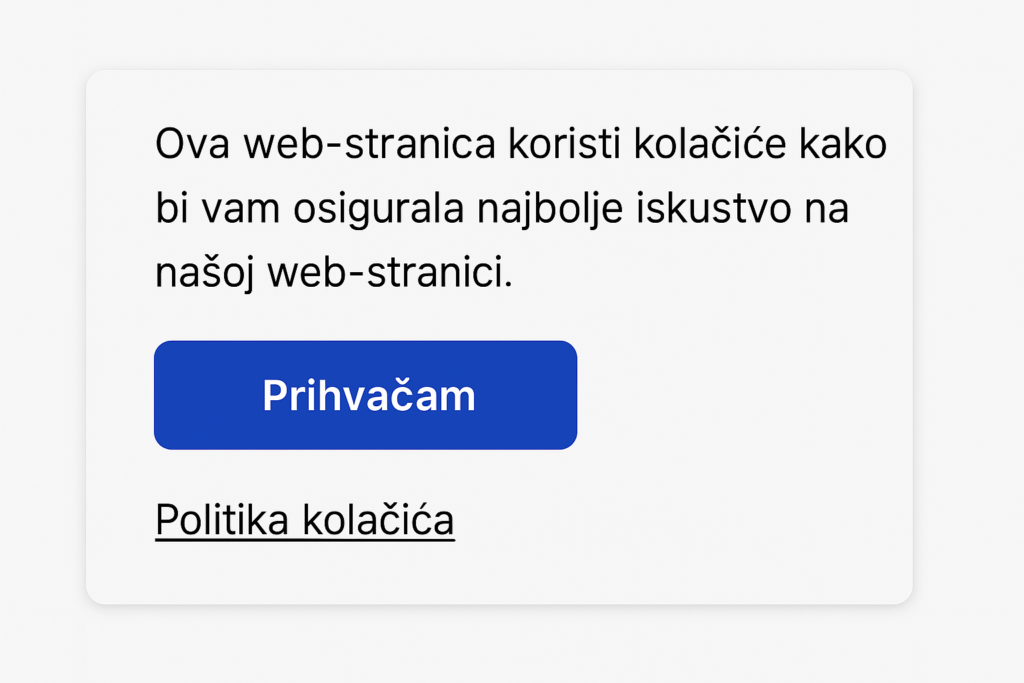1024x683 pixels.
Task: Click the words "bi vam" starting the second line
Action: coord(217,209)
